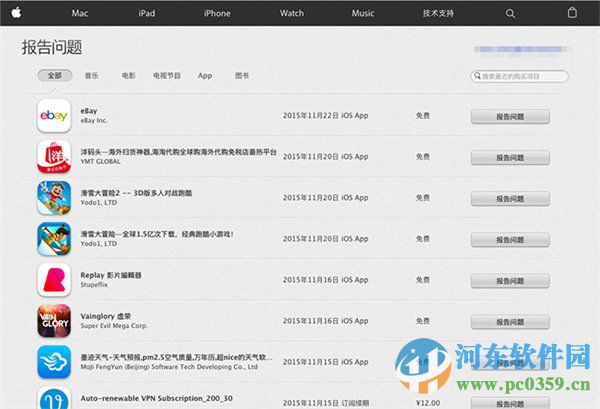Select the 全部 filter tab
600x409 pixels.
(55, 75)
